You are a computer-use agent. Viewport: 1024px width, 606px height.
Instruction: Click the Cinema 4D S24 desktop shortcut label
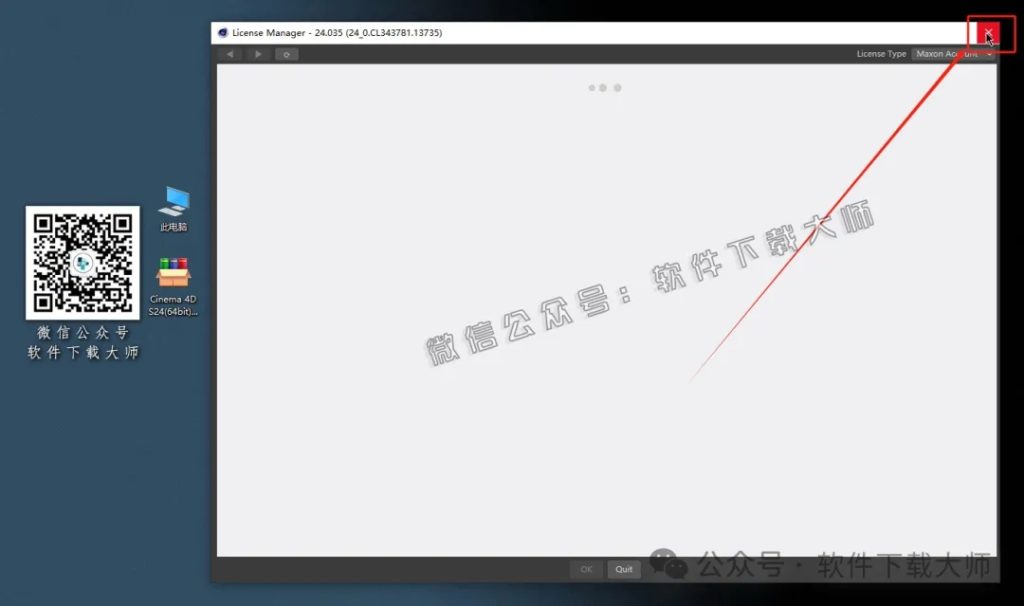(x=171, y=304)
